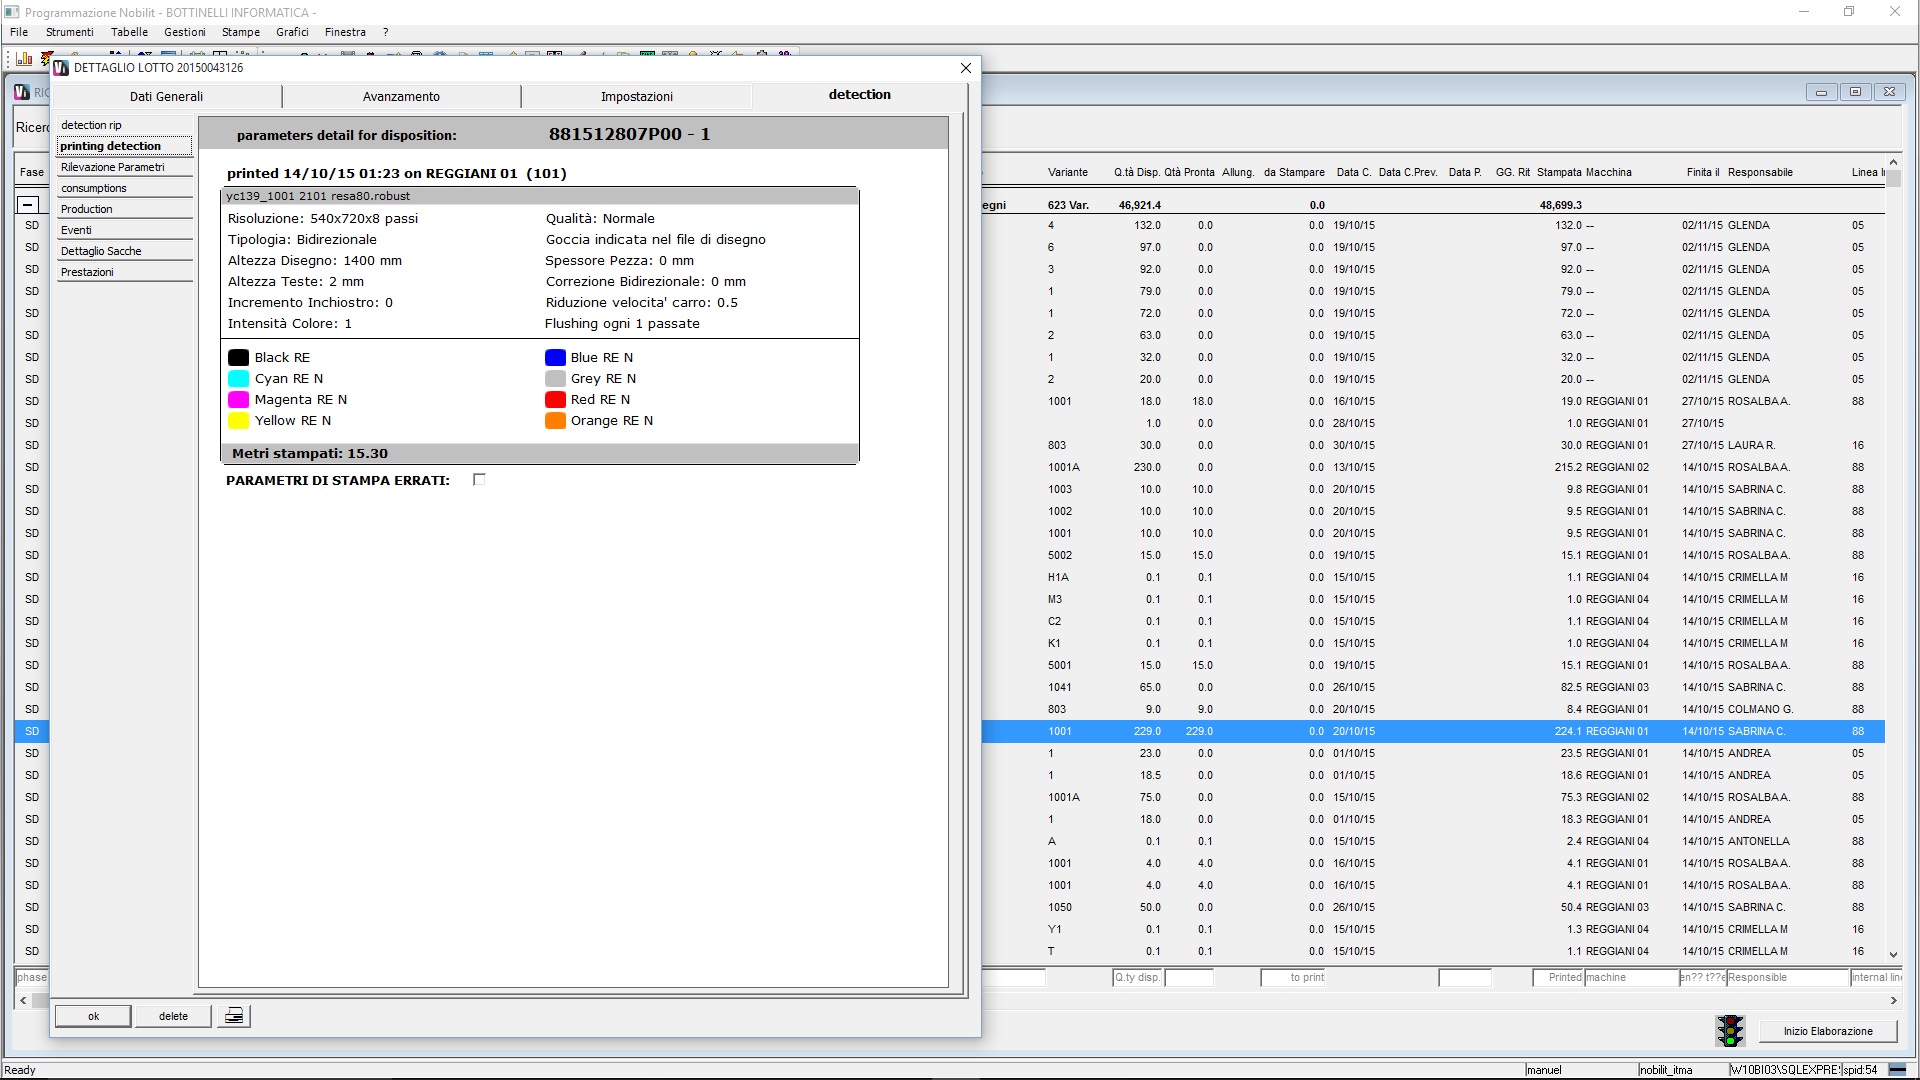Open consumptions in the side list
Screen dimensions: 1920x1080
click(124, 188)
